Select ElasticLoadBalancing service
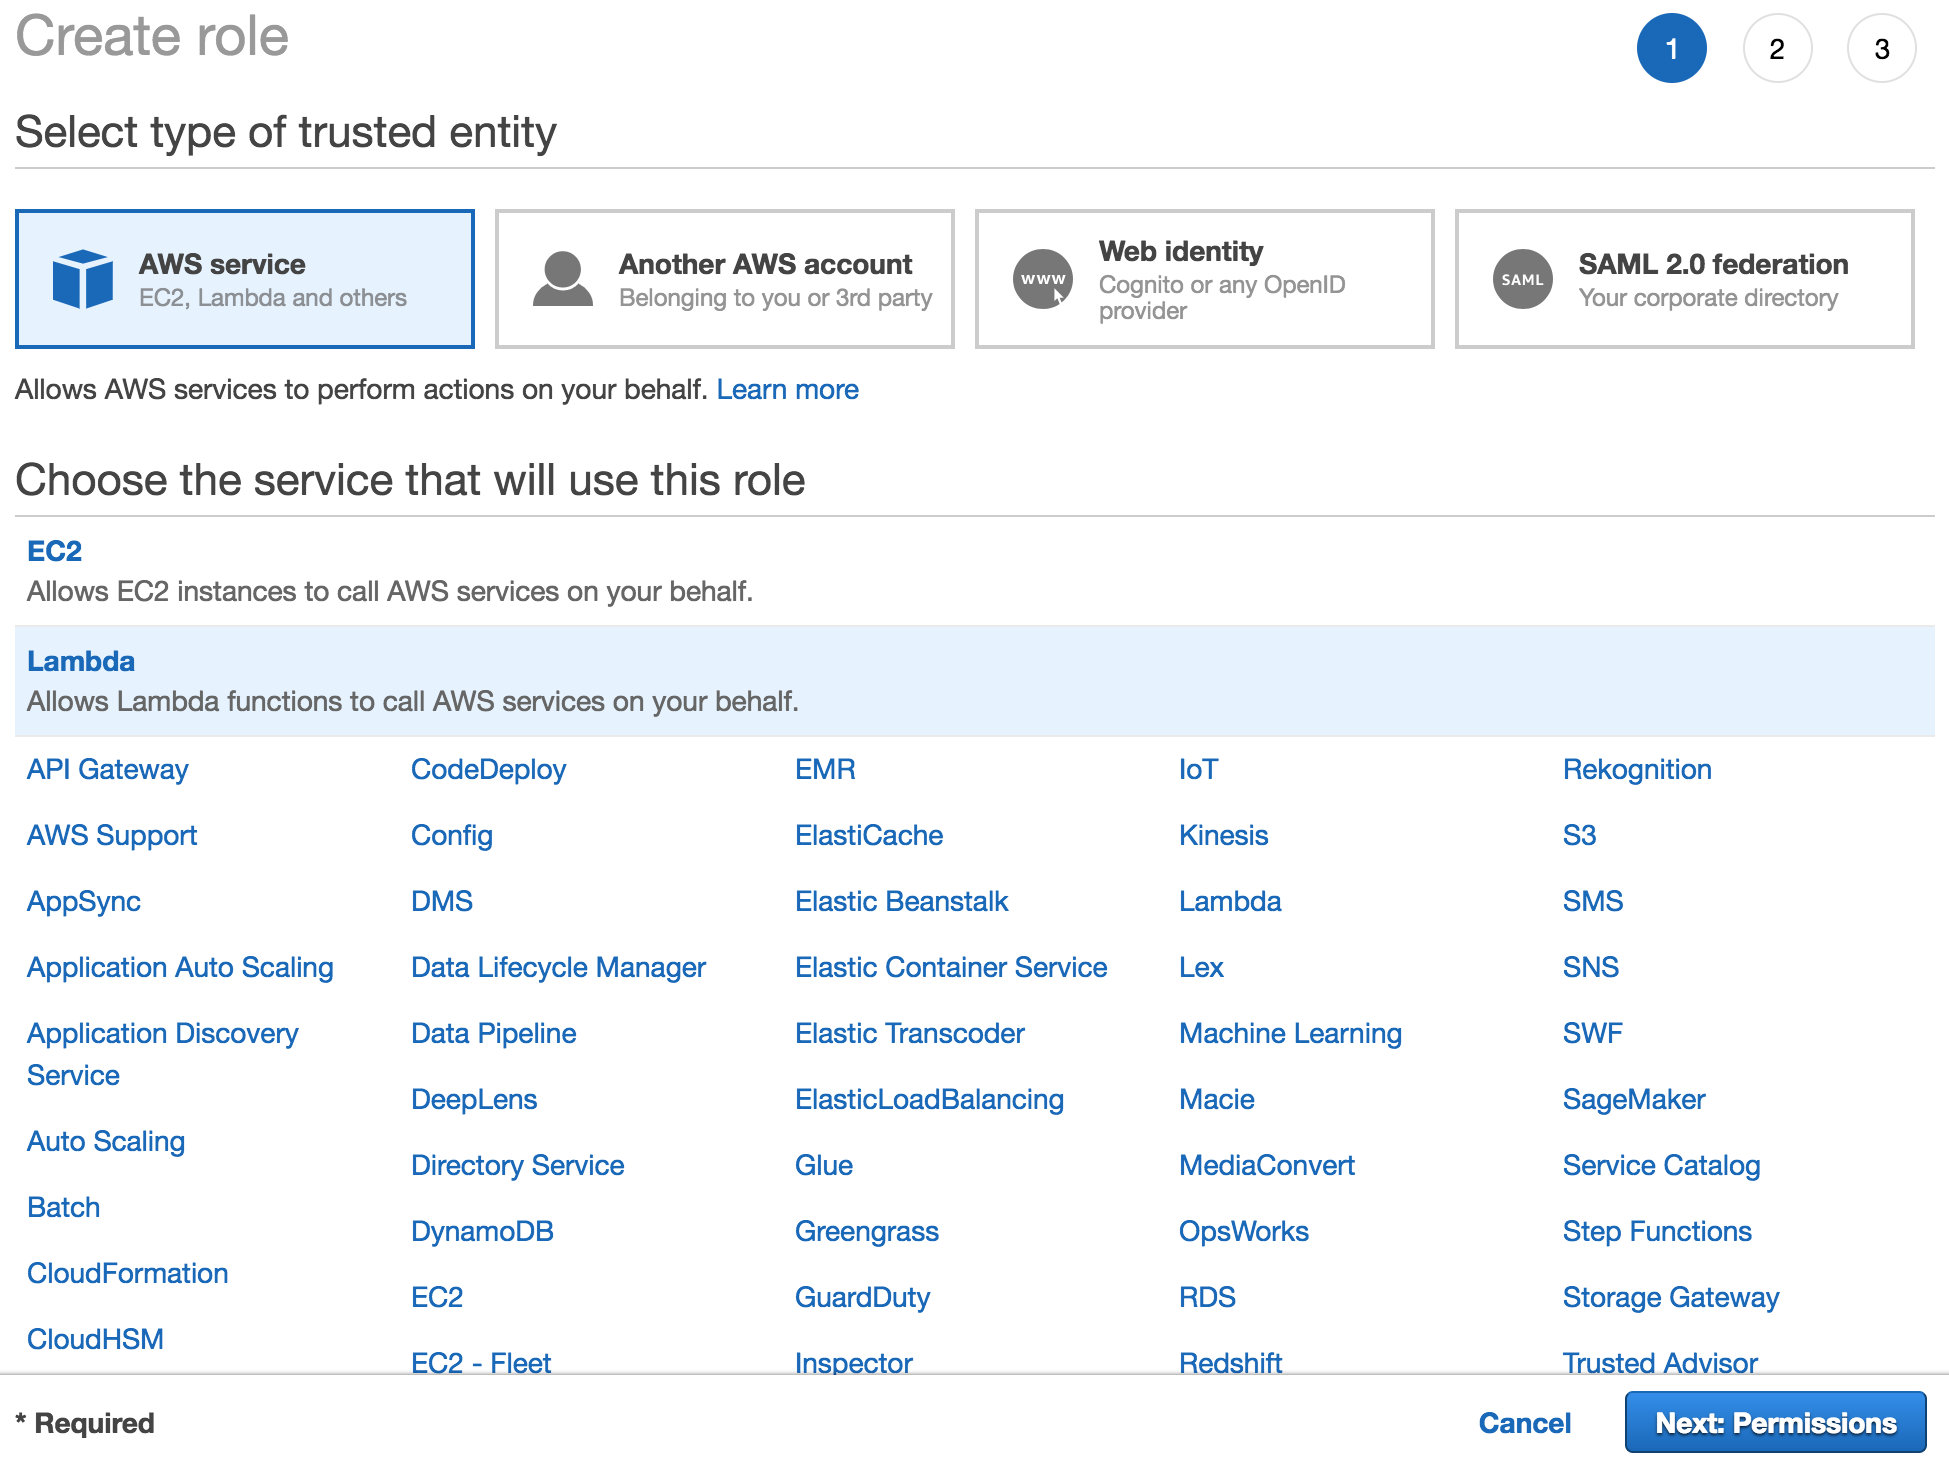The width and height of the screenshot is (1949, 1466). click(x=929, y=1099)
